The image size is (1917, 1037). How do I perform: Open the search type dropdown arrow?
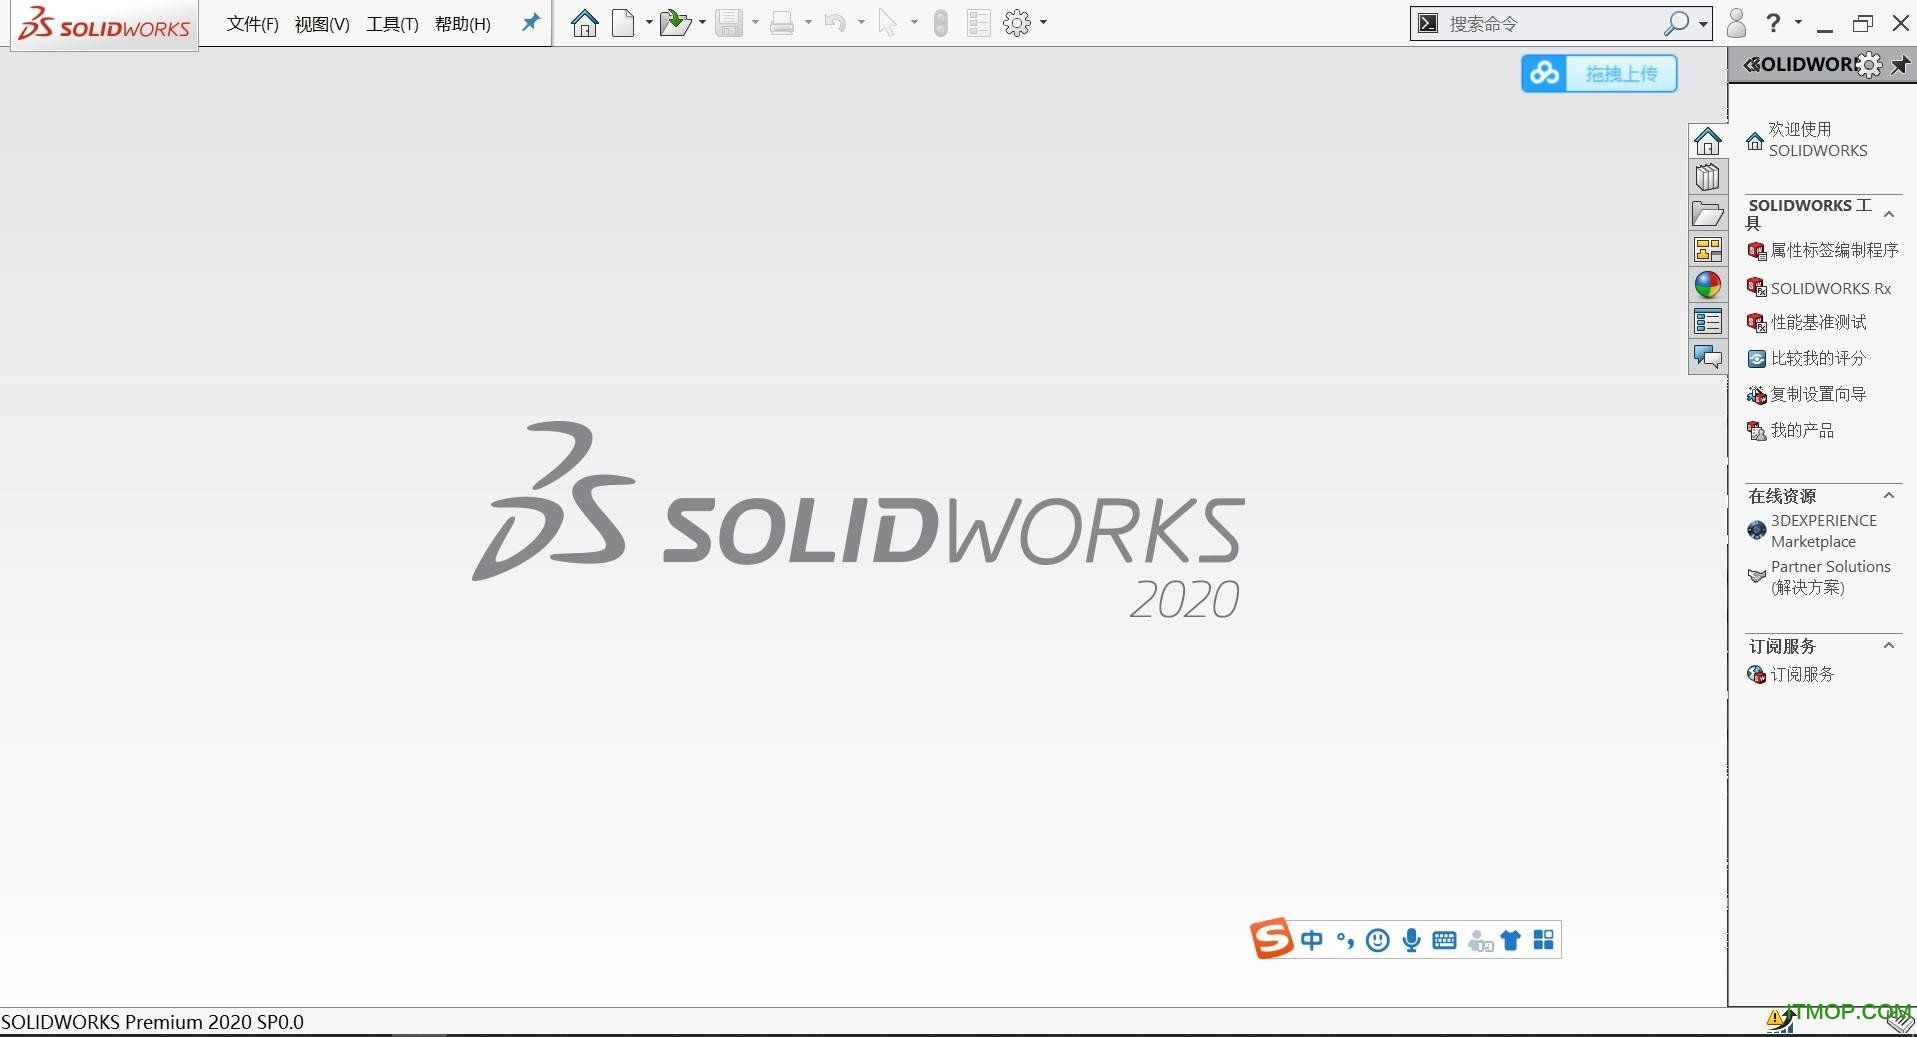click(x=1703, y=24)
